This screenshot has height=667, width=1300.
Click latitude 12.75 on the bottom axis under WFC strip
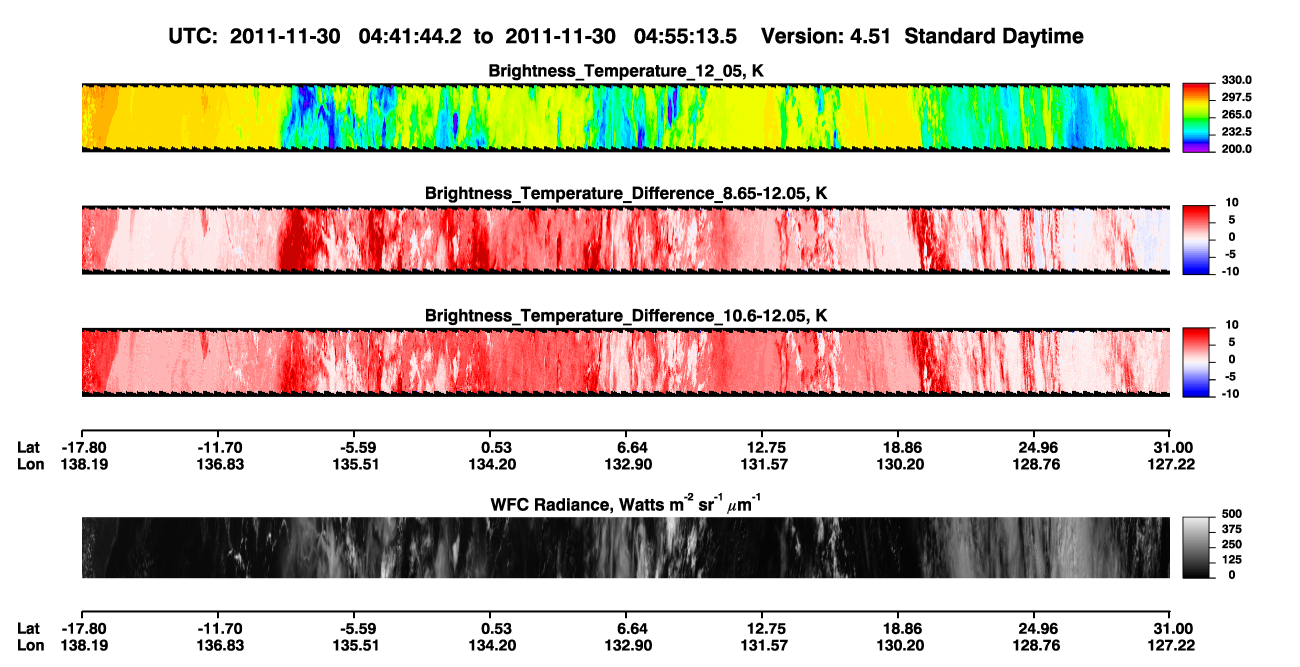(762, 629)
